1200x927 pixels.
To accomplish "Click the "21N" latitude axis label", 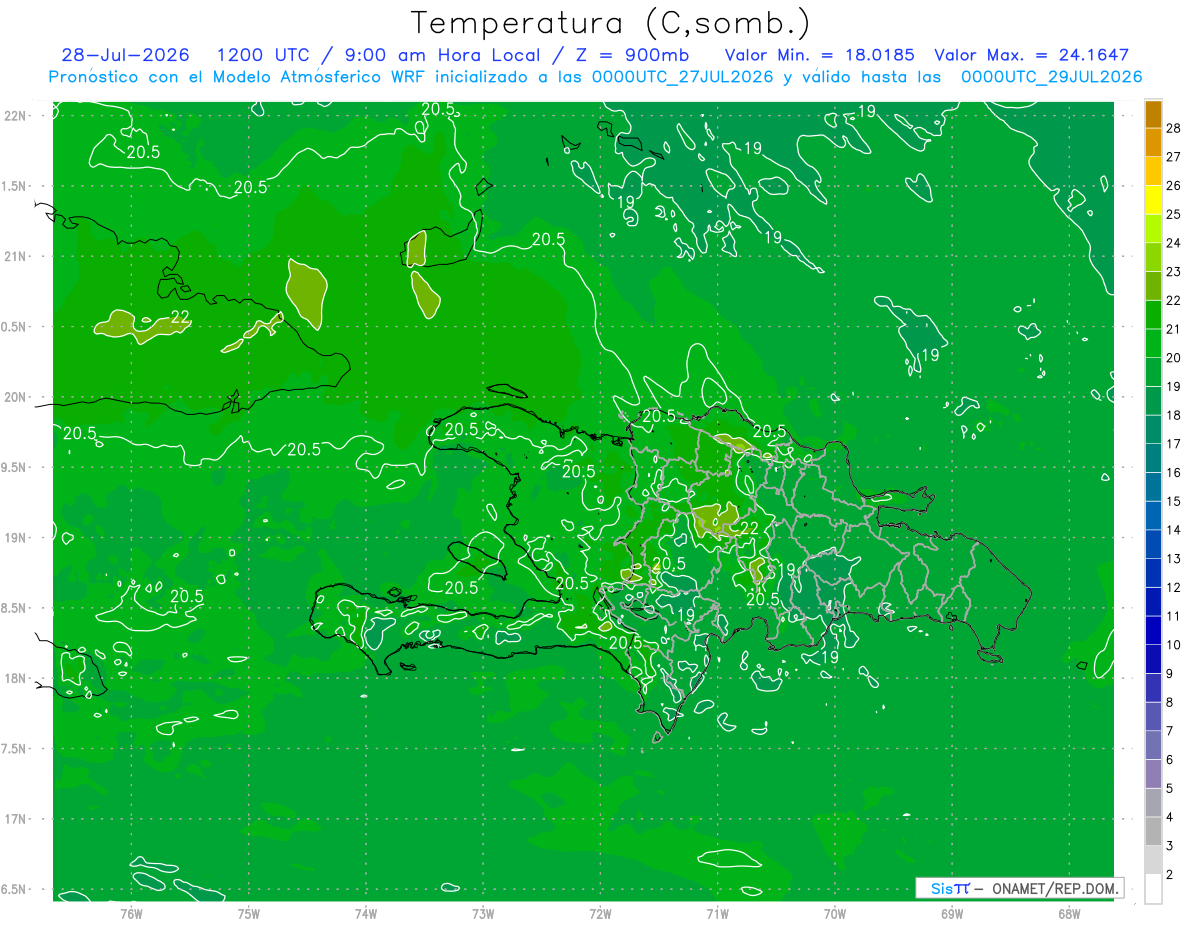I will tap(17, 256).
